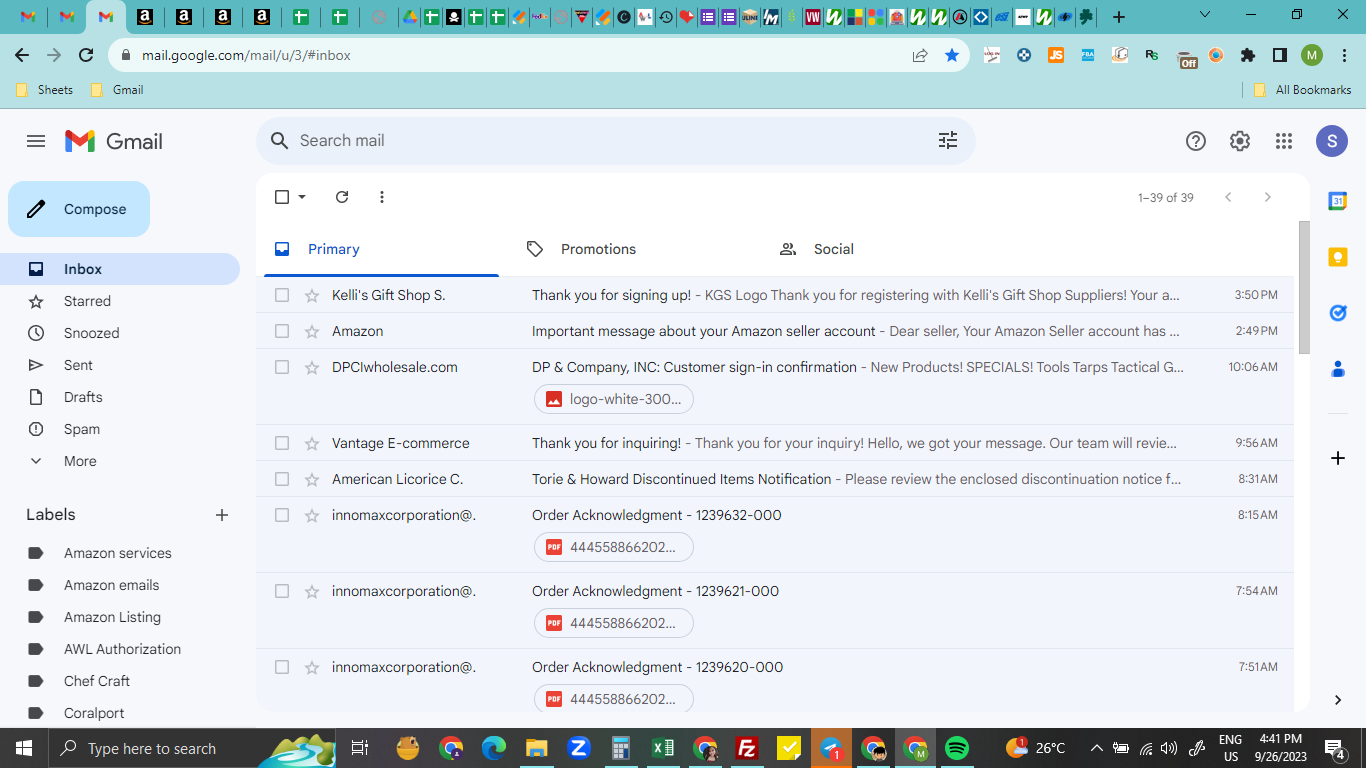Select the American Licorice C. email checkbox
Viewport: 1366px width, 768px height.
point(282,479)
